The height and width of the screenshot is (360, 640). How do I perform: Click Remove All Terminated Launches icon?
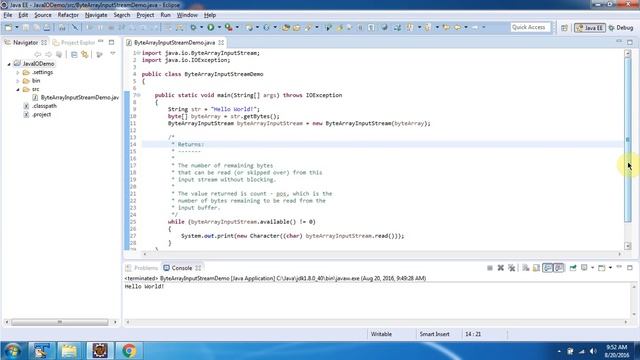tap(511, 268)
